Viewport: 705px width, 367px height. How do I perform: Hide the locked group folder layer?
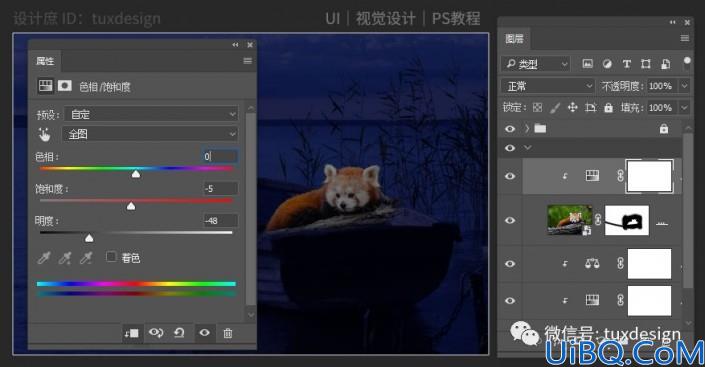(510, 129)
